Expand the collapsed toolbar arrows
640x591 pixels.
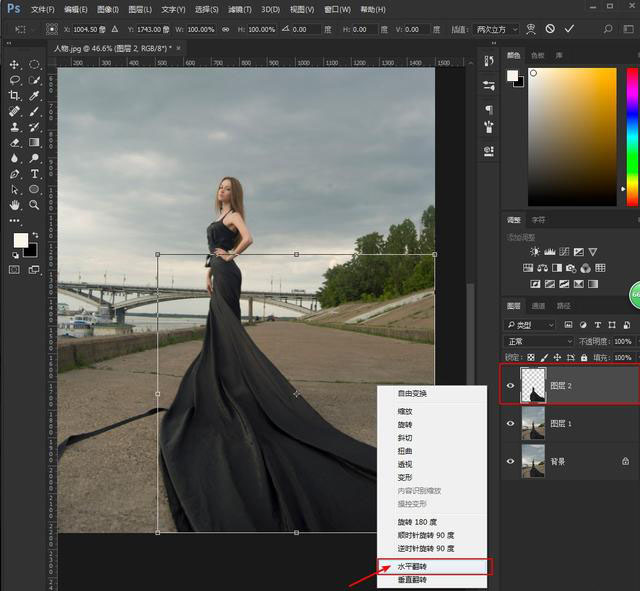click(9, 43)
